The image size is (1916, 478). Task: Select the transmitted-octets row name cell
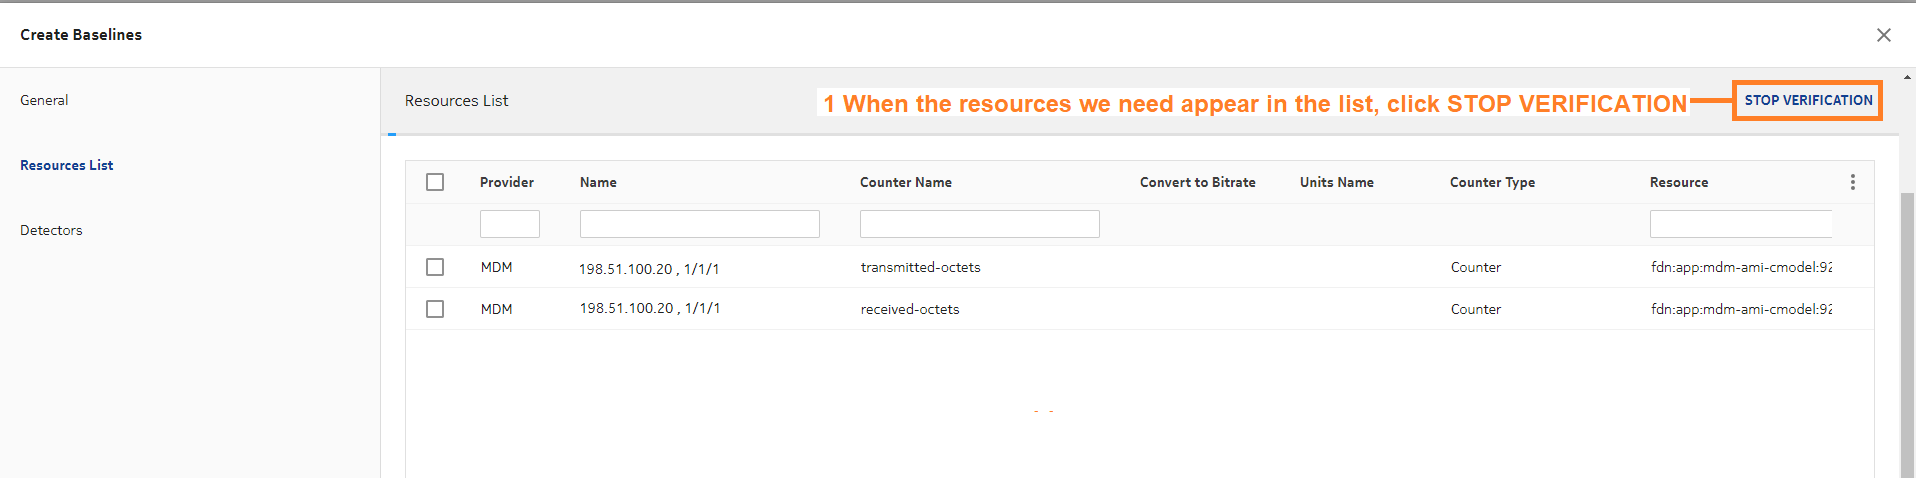(x=649, y=268)
